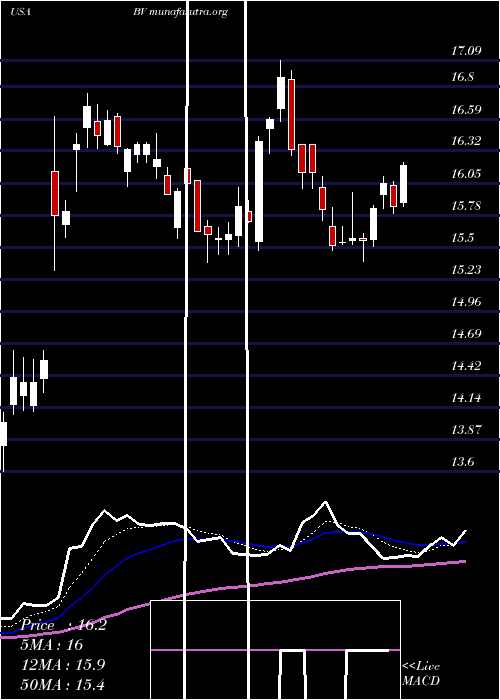The width and height of the screenshot is (500, 700).
Task: Click the 15.78 price axis label
Action: tap(466, 206)
